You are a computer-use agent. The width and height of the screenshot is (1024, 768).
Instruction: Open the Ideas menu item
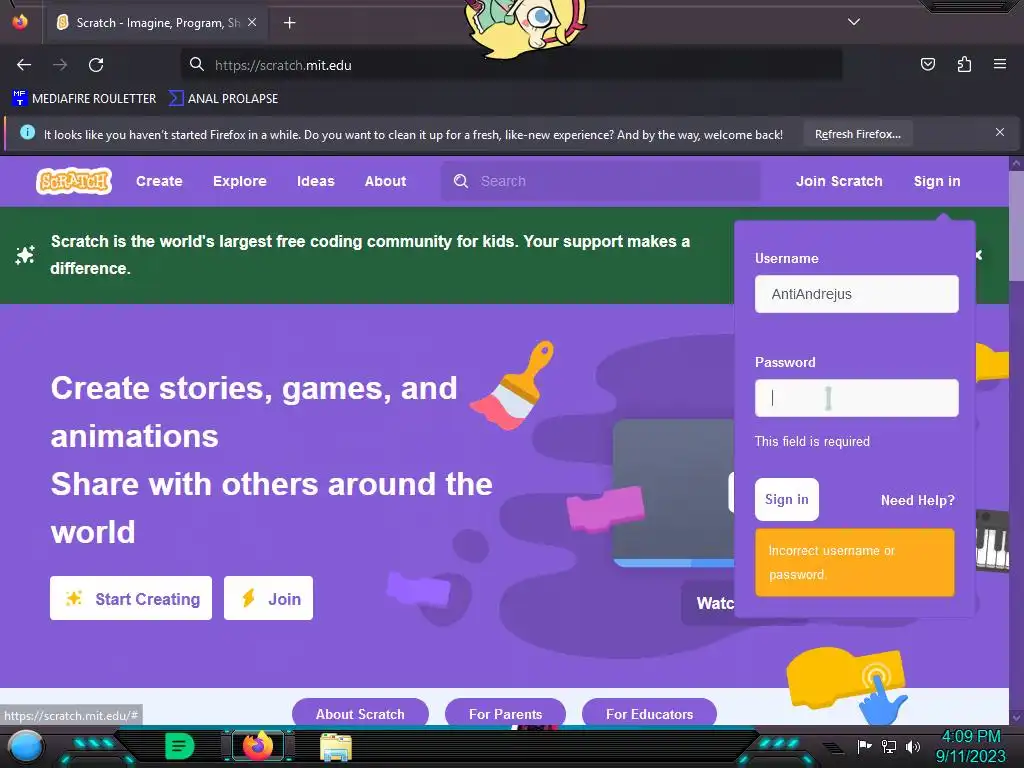315,181
